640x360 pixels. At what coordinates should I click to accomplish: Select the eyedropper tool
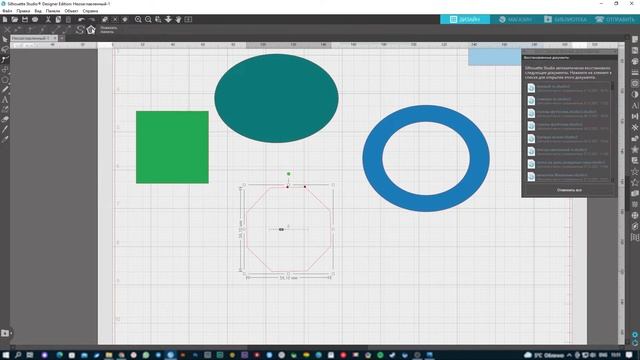tap(5, 140)
